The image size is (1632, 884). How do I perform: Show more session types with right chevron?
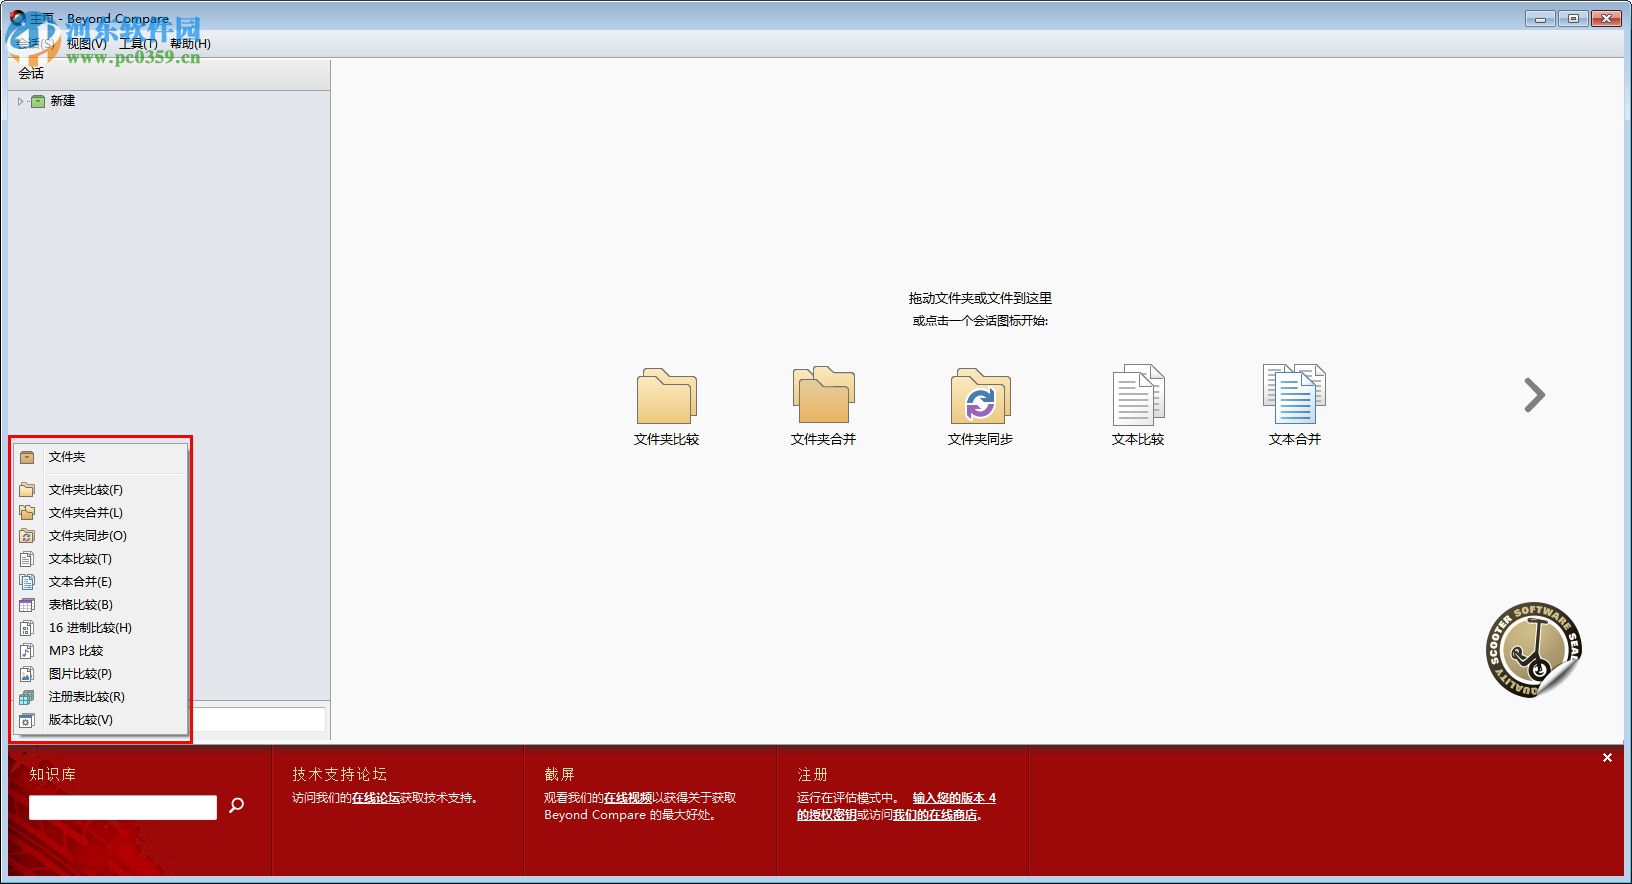coord(1534,395)
